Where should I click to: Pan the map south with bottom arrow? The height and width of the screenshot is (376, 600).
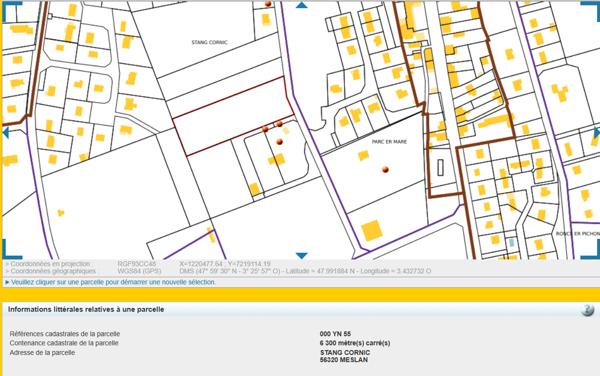tap(302, 256)
